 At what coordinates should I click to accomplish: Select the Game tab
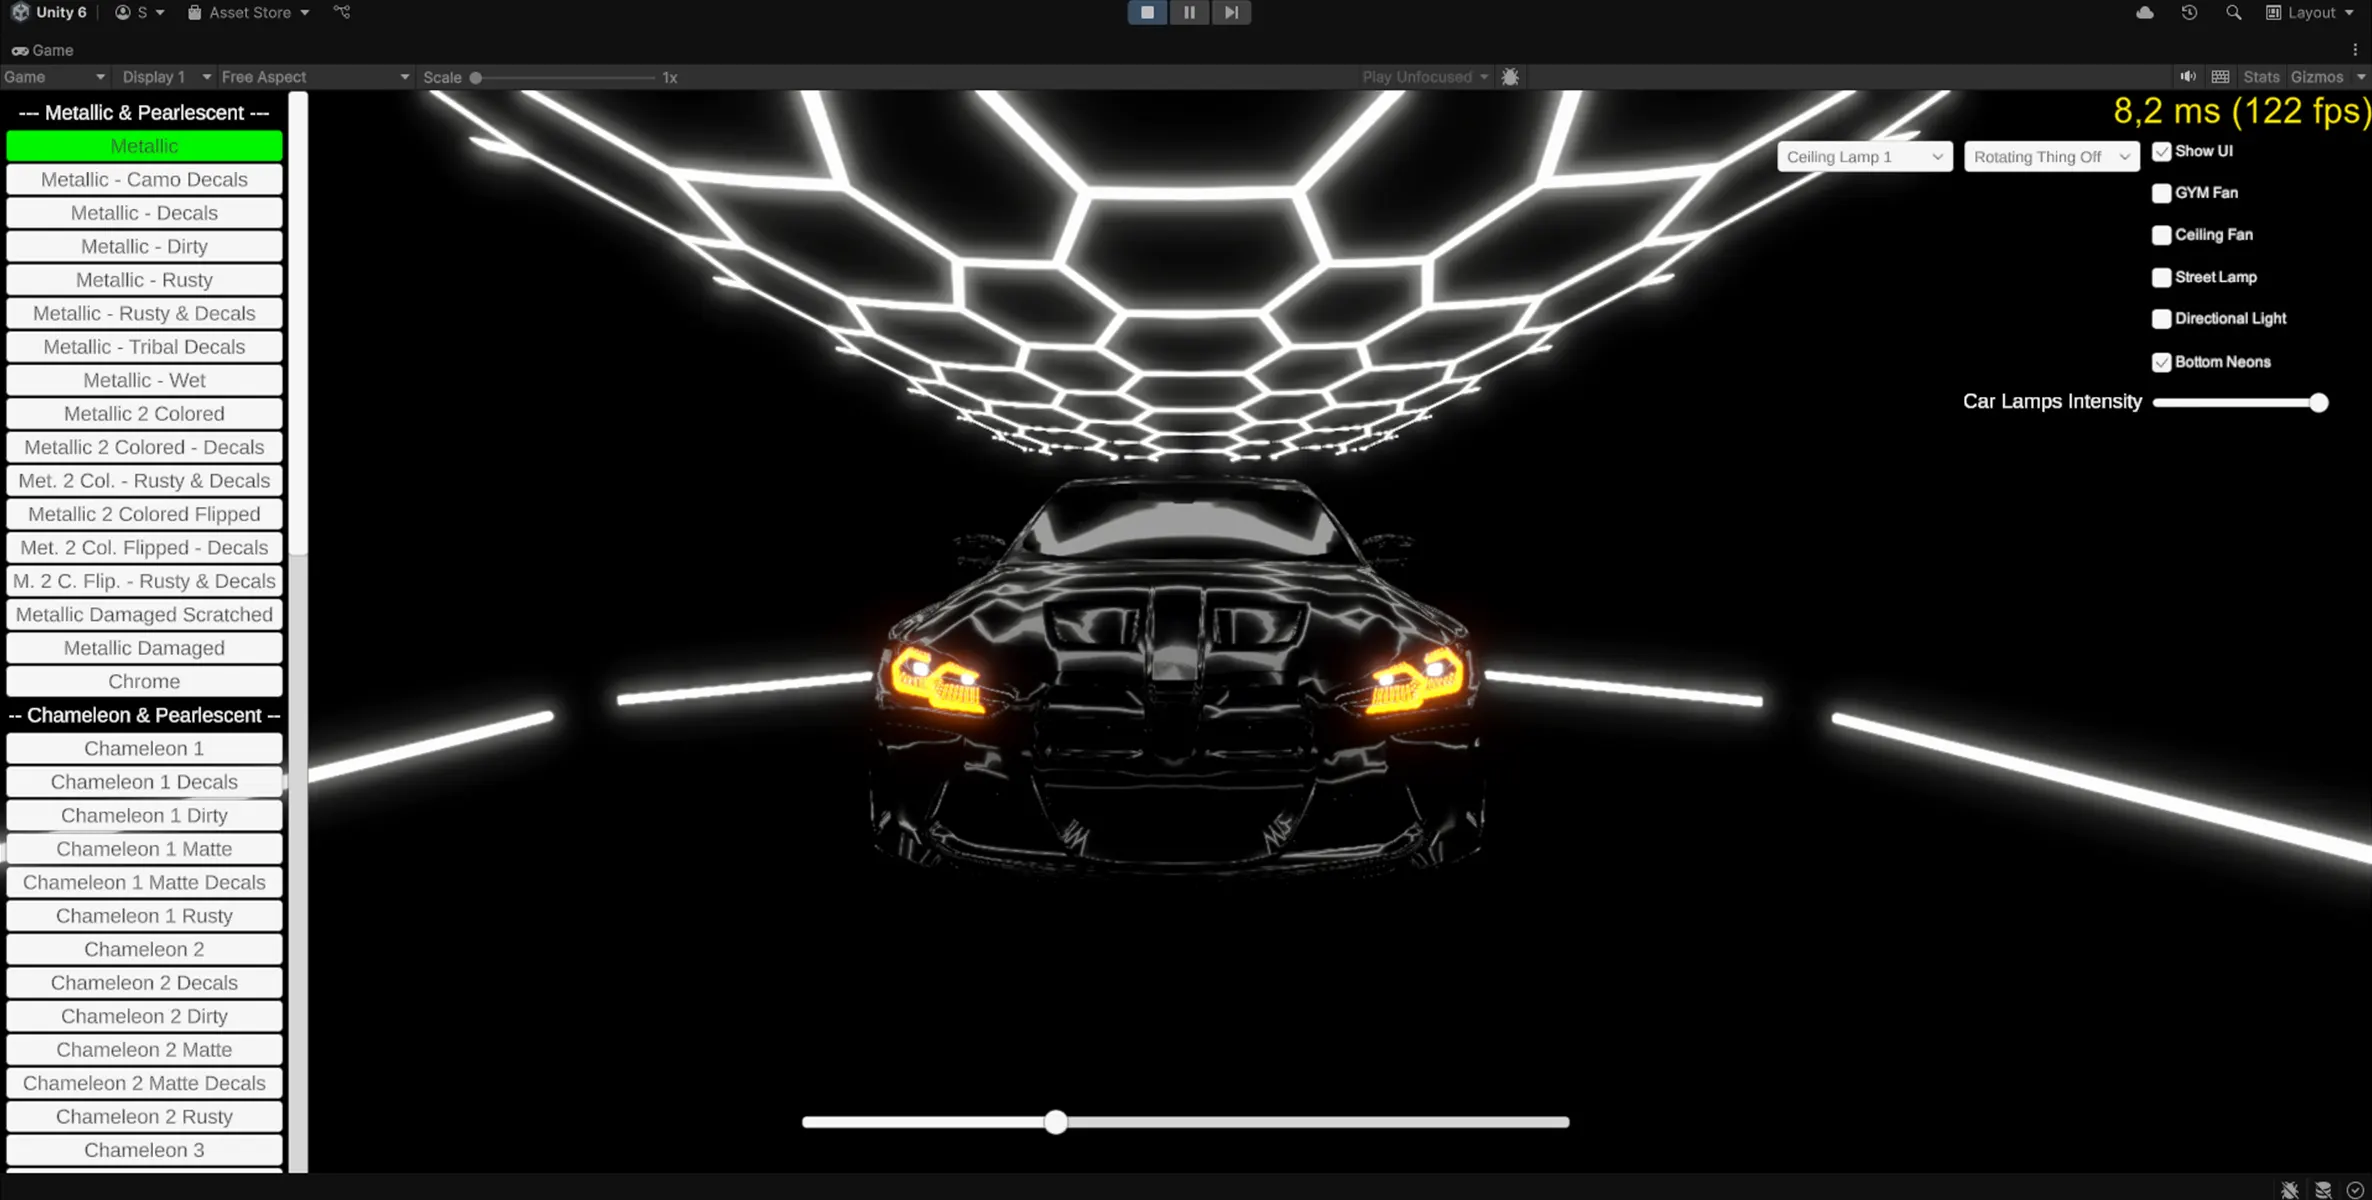[x=42, y=50]
